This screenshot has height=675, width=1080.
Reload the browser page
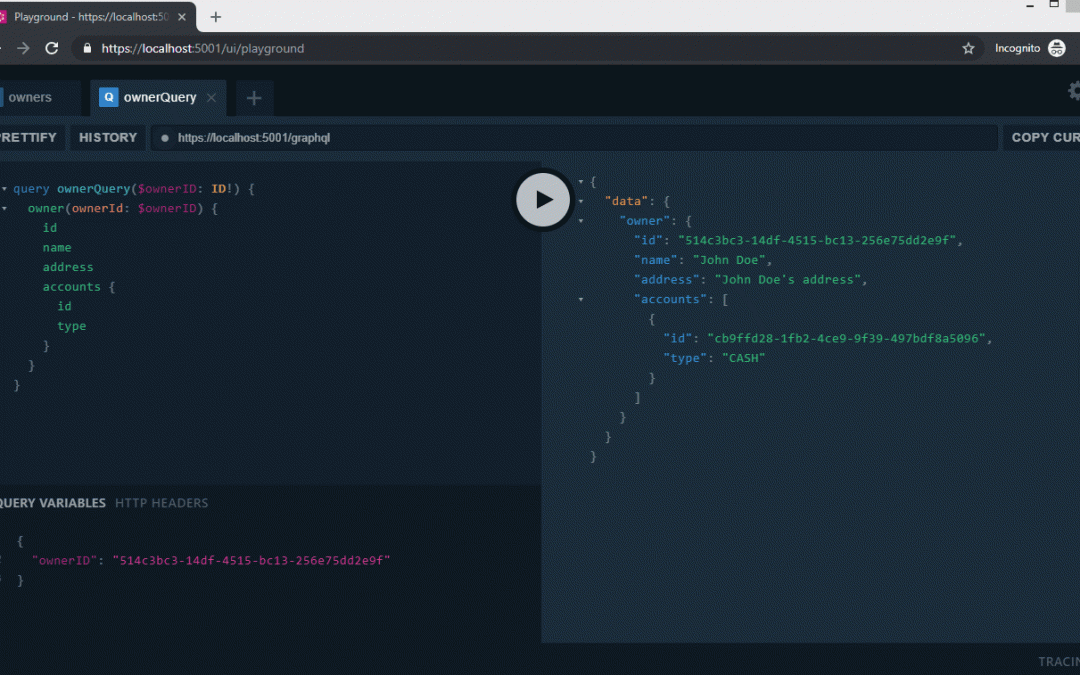[52, 48]
